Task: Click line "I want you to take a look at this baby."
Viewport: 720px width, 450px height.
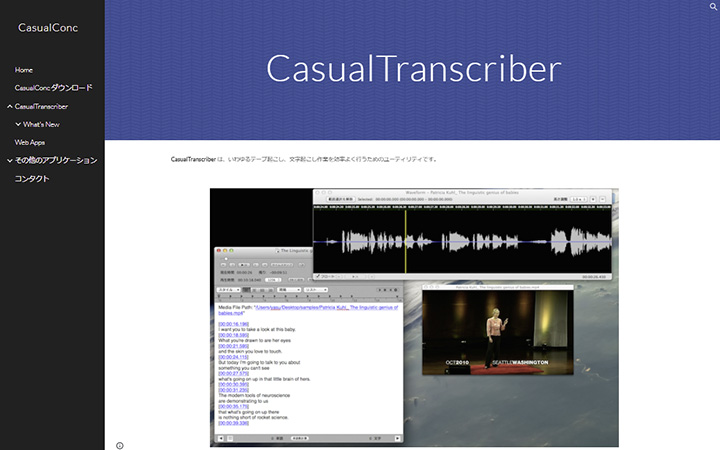Action: (x=257, y=330)
